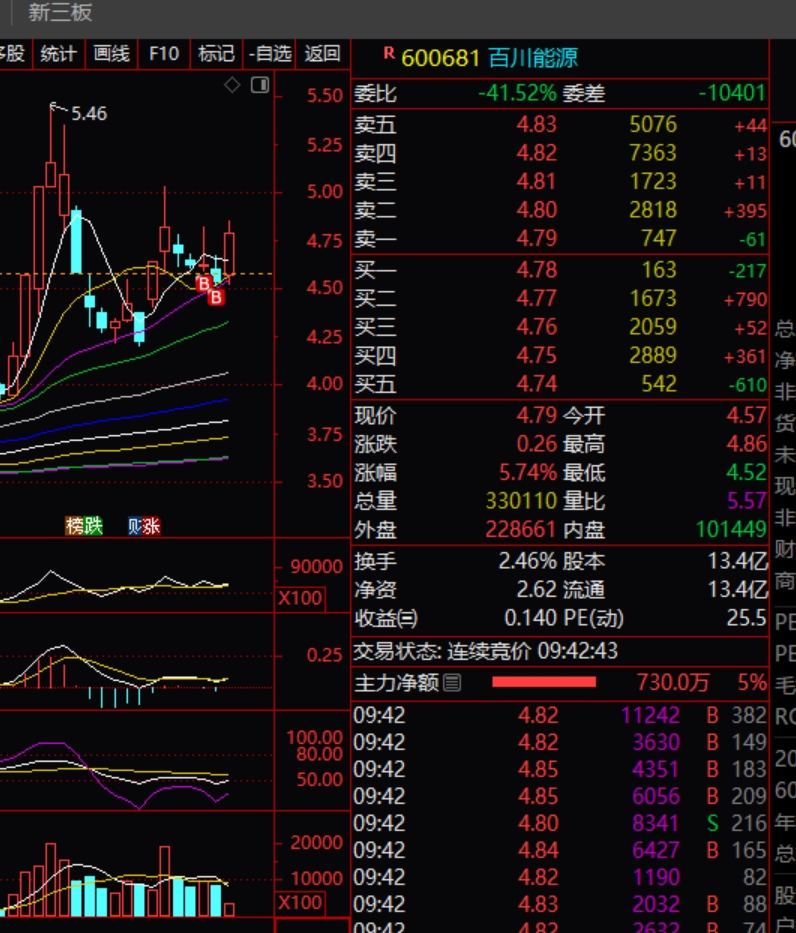Select 买五 bid price 4.74
This screenshot has height=933, width=796.
pos(536,384)
